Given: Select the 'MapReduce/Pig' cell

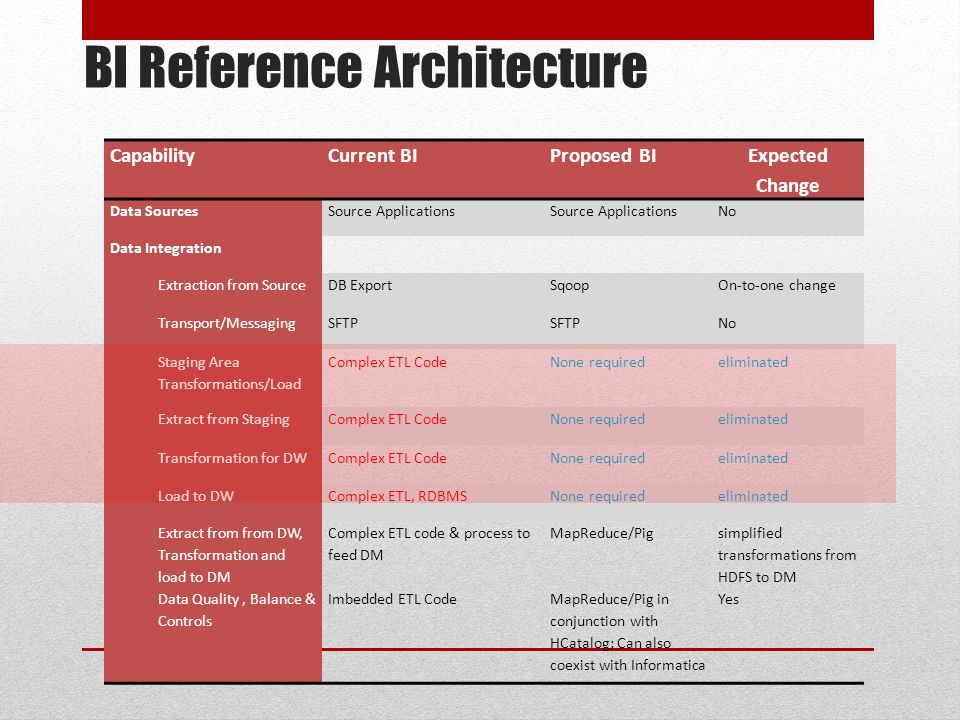Looking at the screenshot, I should (x=601, y=533).
